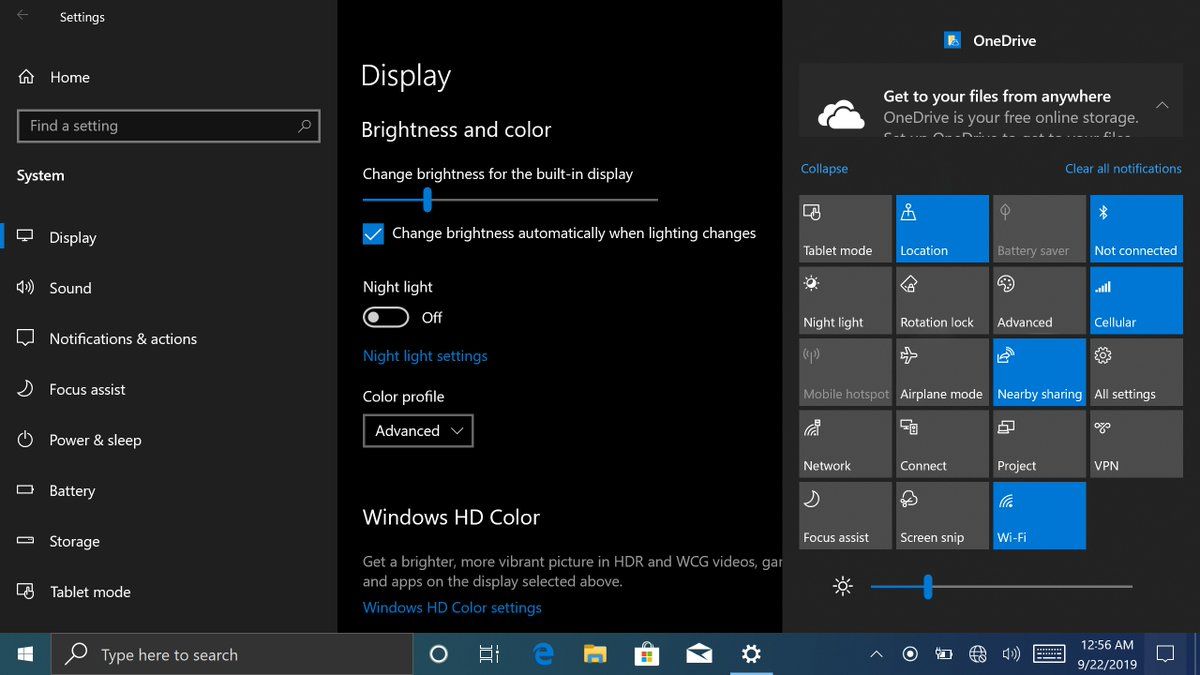Close the Action Center via taskbar notification icon
Image resolution: width=1200 pixels, height=675 pixels.
(x=1165, y=654)
